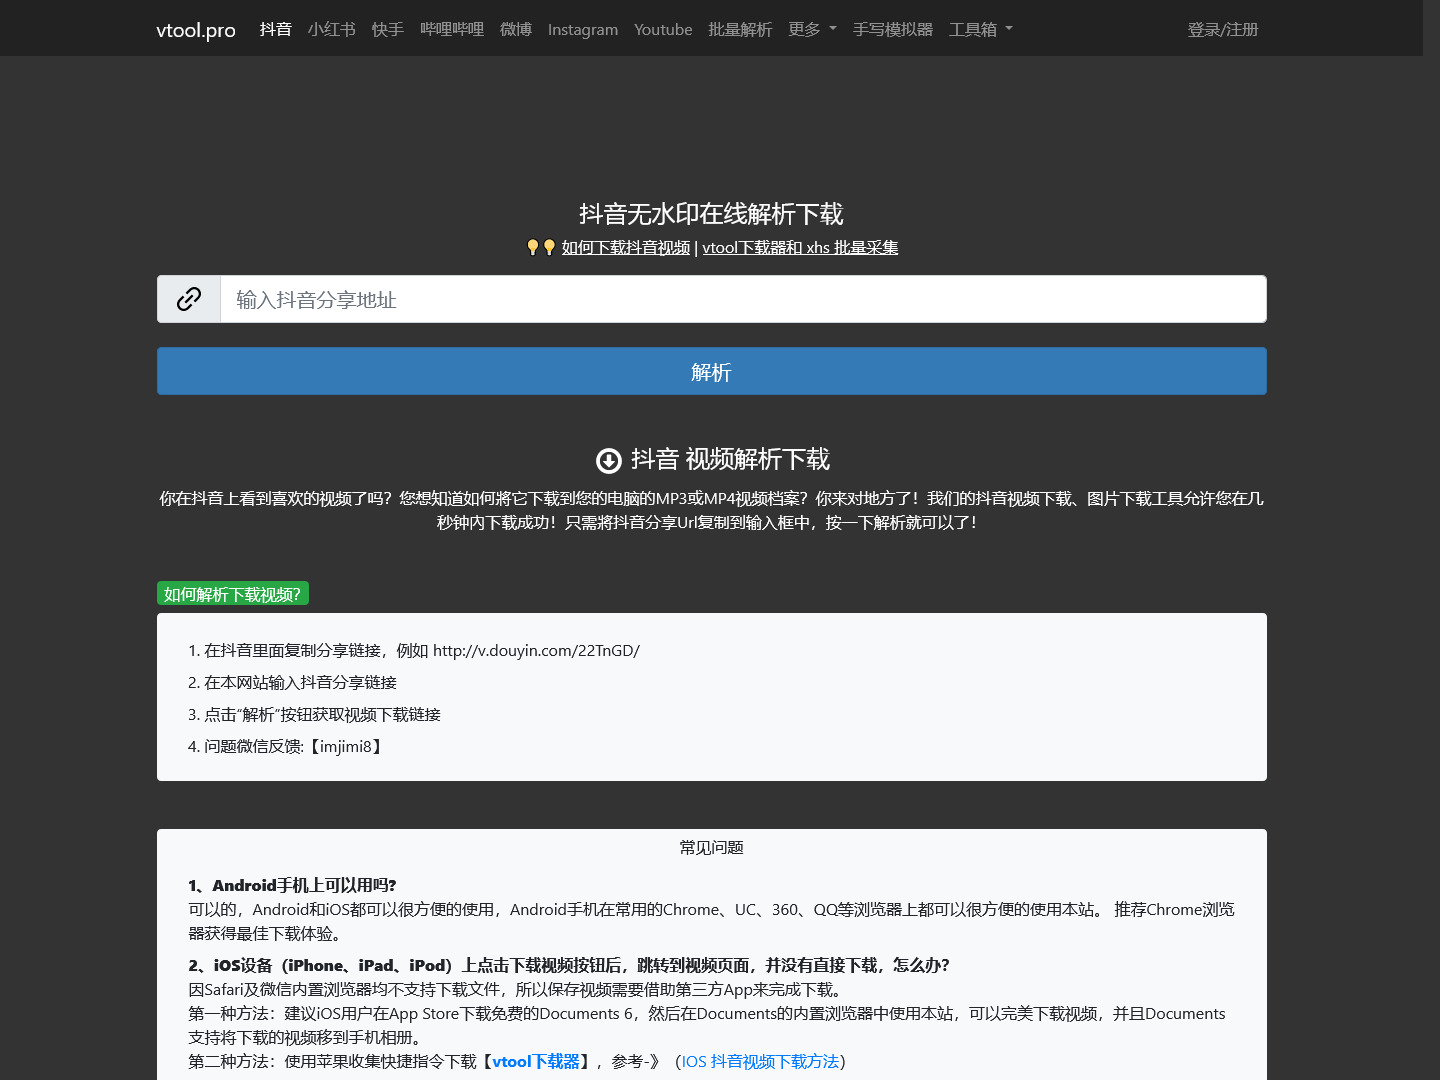Click the download circle icon in the heading
This screenshot has height=1080, width=1440.
[x=609, y=460]
